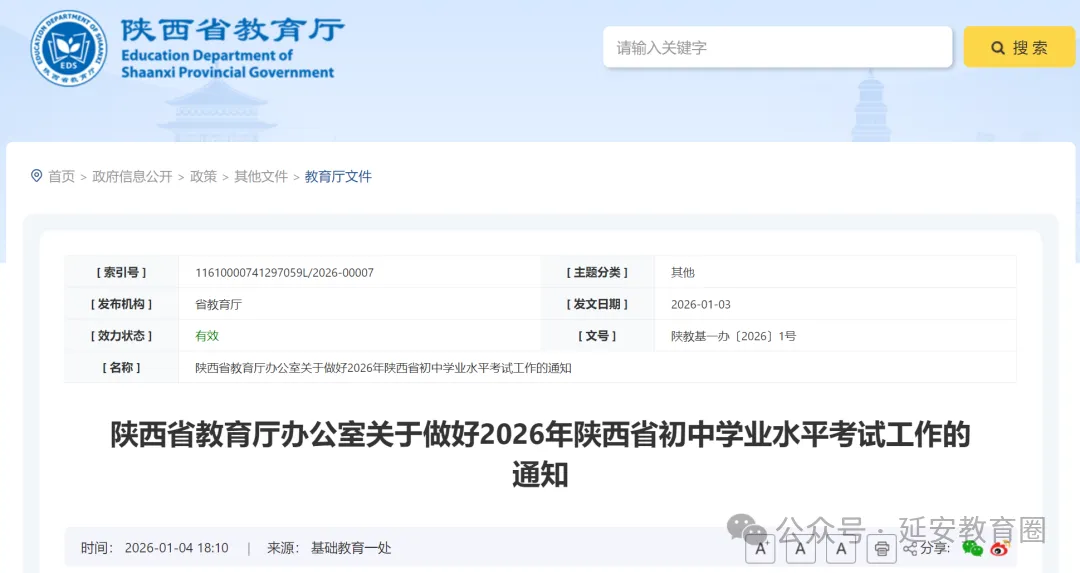Click the 名称 row document name text
Viewport: 1080px width, 573px height.
(x=383, y=368)
